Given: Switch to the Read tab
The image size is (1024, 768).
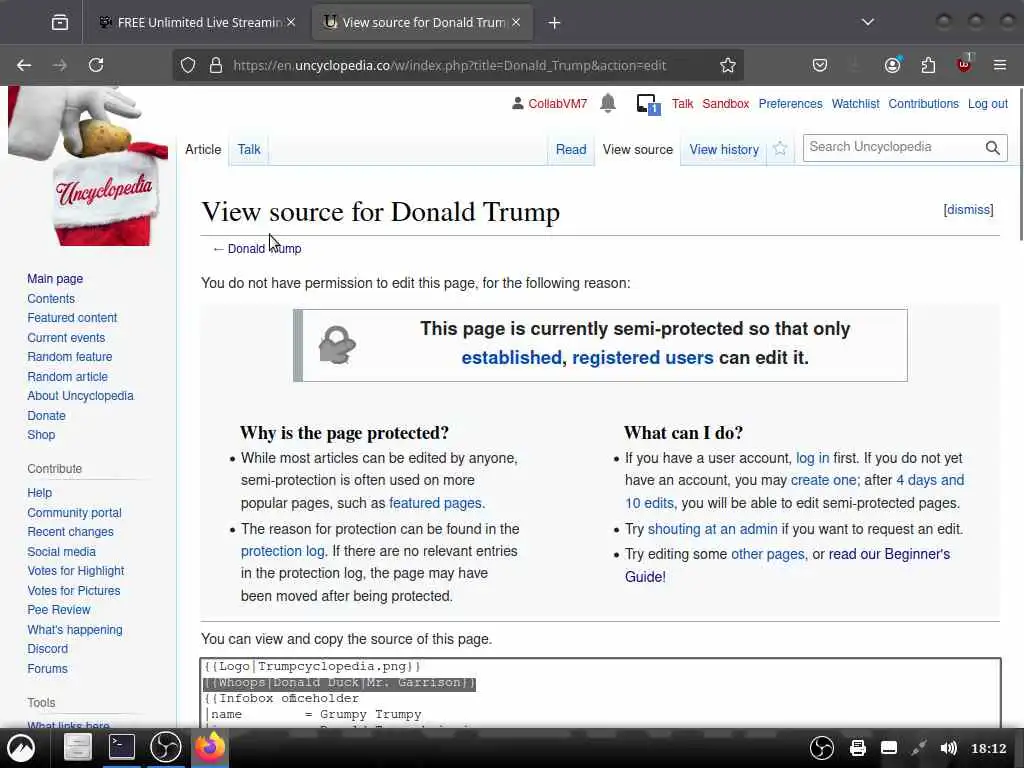Looking at the screenshot, I should pos(571,150).
